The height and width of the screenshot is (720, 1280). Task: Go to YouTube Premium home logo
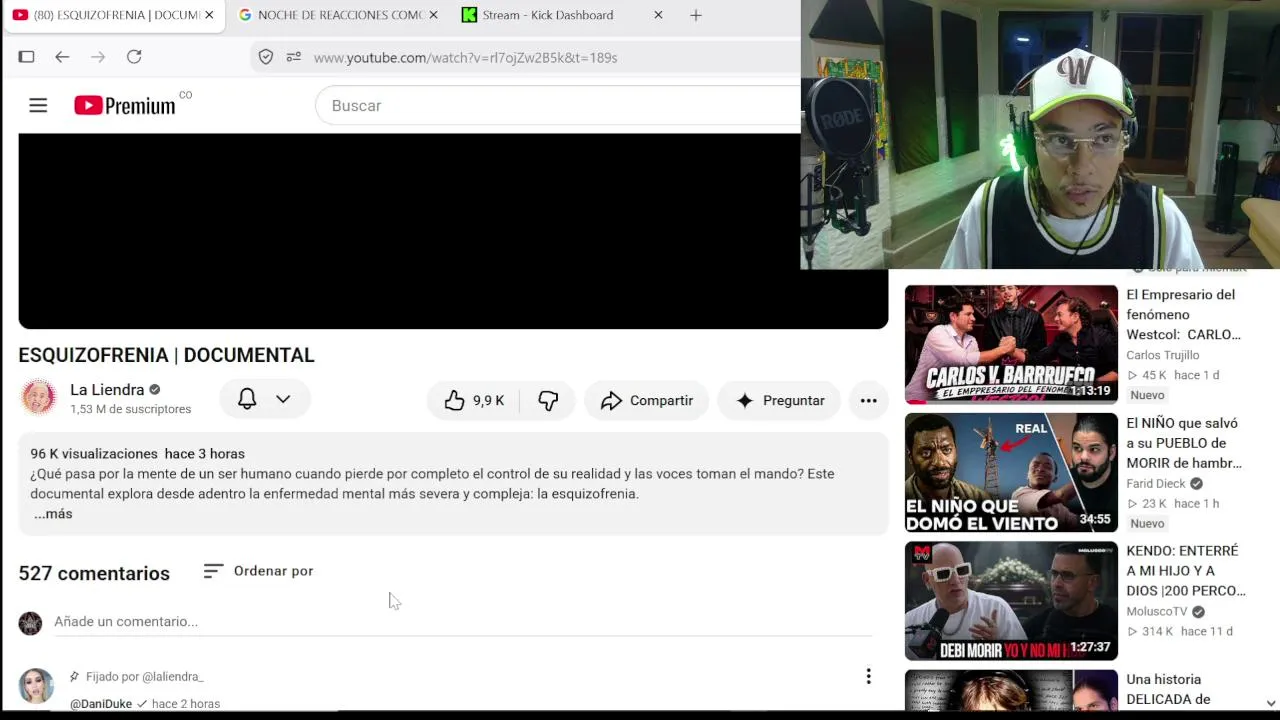125,105
